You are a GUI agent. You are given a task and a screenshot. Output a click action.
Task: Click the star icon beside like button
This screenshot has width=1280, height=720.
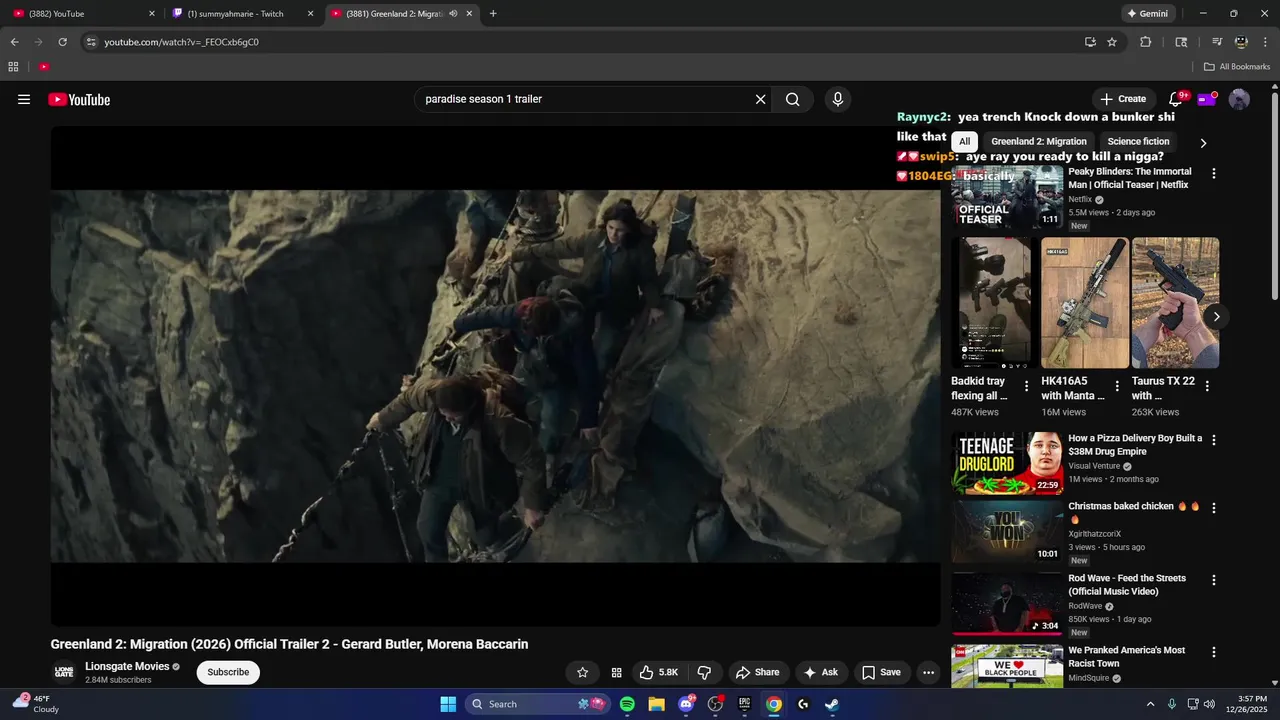click(582, 672)
